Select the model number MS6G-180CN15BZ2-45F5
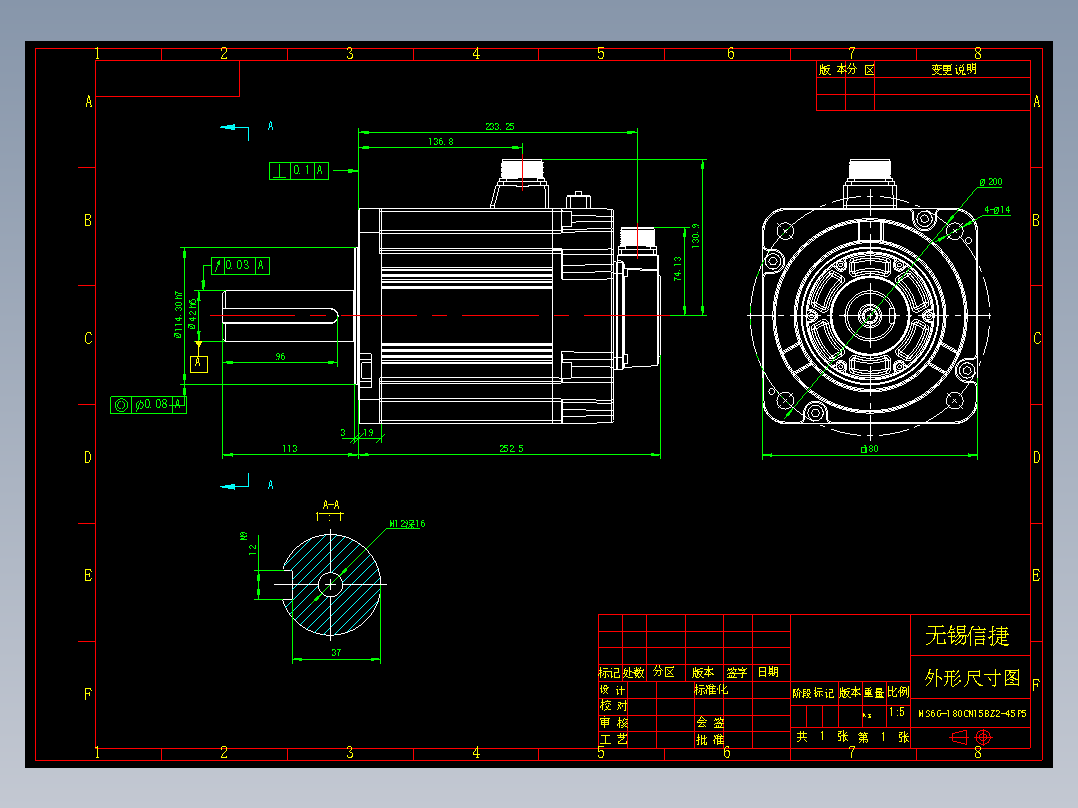Screen dimensions: 1078x808 click(972, 714)
